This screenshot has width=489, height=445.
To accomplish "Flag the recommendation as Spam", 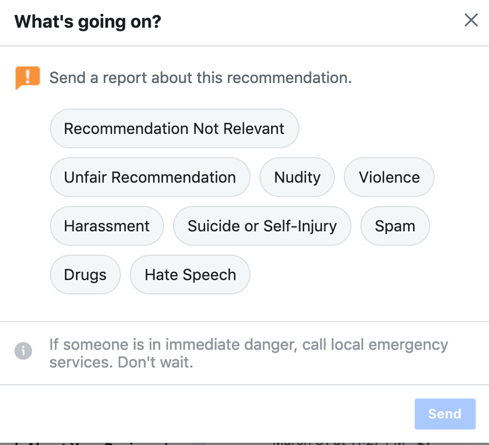I will click(395, 226).
